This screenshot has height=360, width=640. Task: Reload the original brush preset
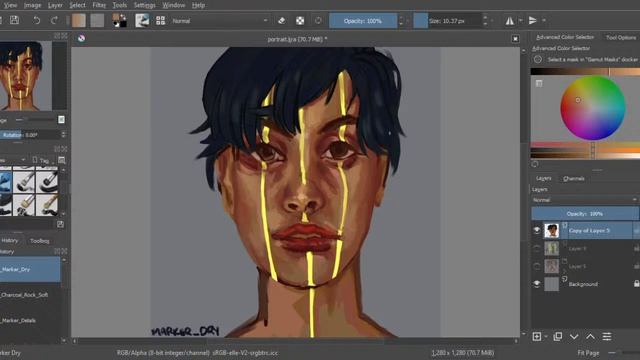(318, 20)
